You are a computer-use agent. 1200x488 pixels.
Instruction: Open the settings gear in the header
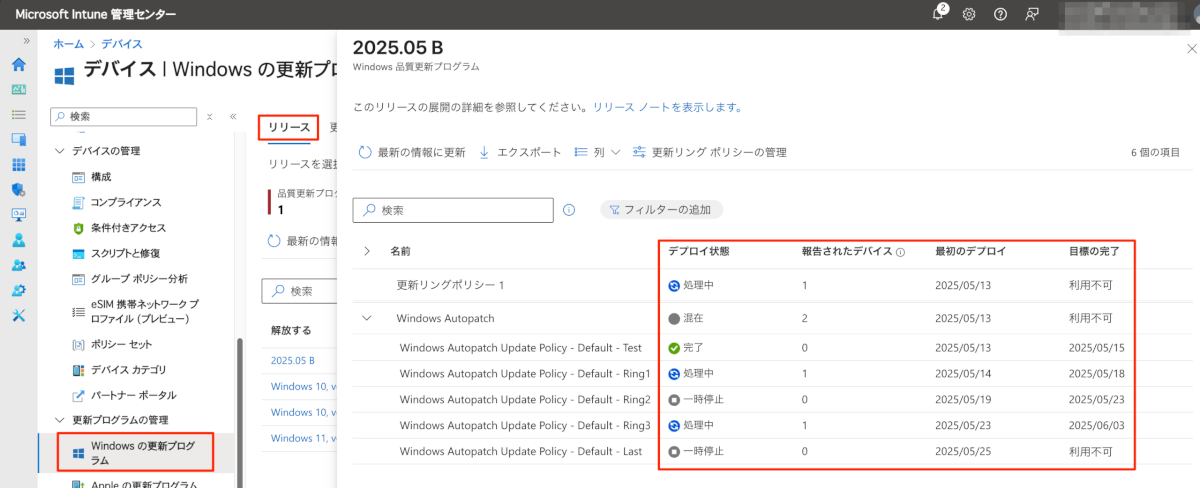969,14
